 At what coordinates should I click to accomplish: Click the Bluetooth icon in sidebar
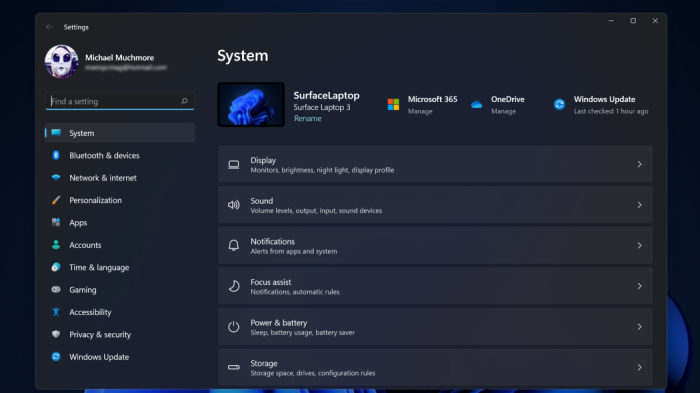point(56,155)
